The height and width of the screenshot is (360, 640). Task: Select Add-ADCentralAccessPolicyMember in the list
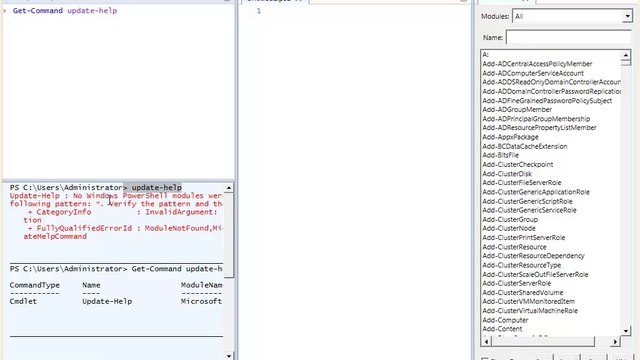pyautogui.click(x=537, y=64)
